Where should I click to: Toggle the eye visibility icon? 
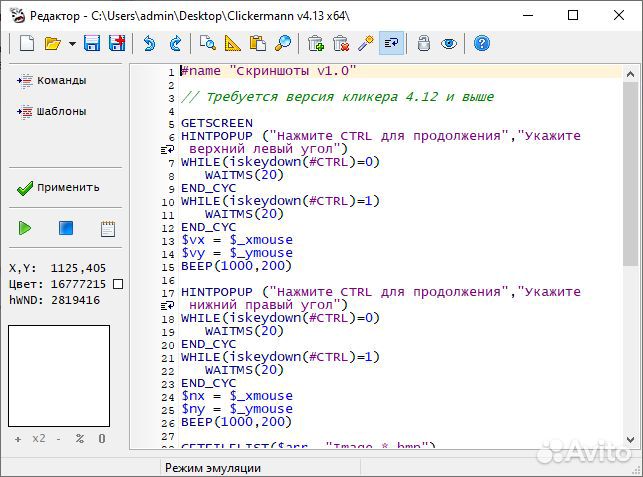coord(449,43)
